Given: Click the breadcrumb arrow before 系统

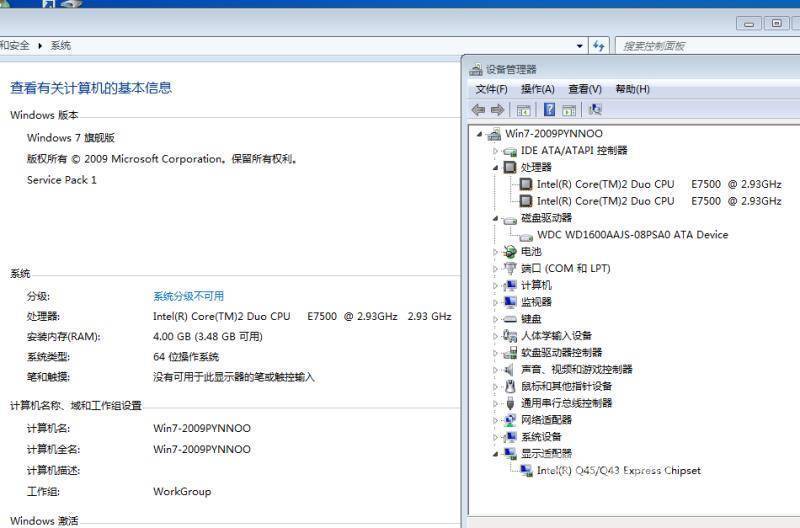Looking at the screenshot, I should (x=40, y=46).
